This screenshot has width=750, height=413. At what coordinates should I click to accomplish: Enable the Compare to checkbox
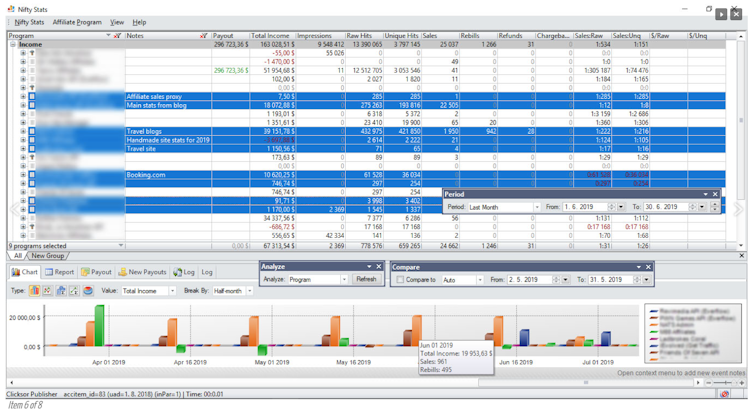click(x=400, y=279)
